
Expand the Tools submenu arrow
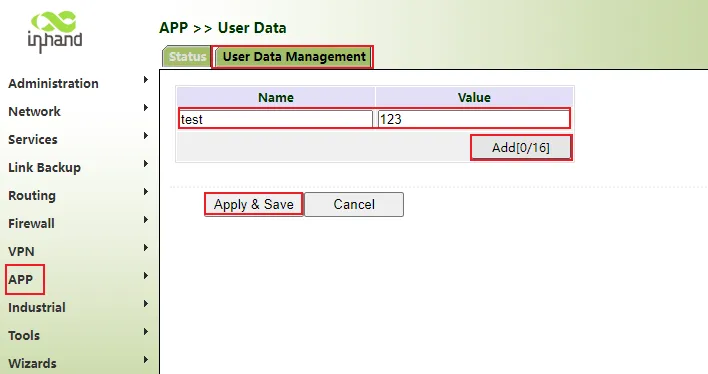click(x=145, y=332)
